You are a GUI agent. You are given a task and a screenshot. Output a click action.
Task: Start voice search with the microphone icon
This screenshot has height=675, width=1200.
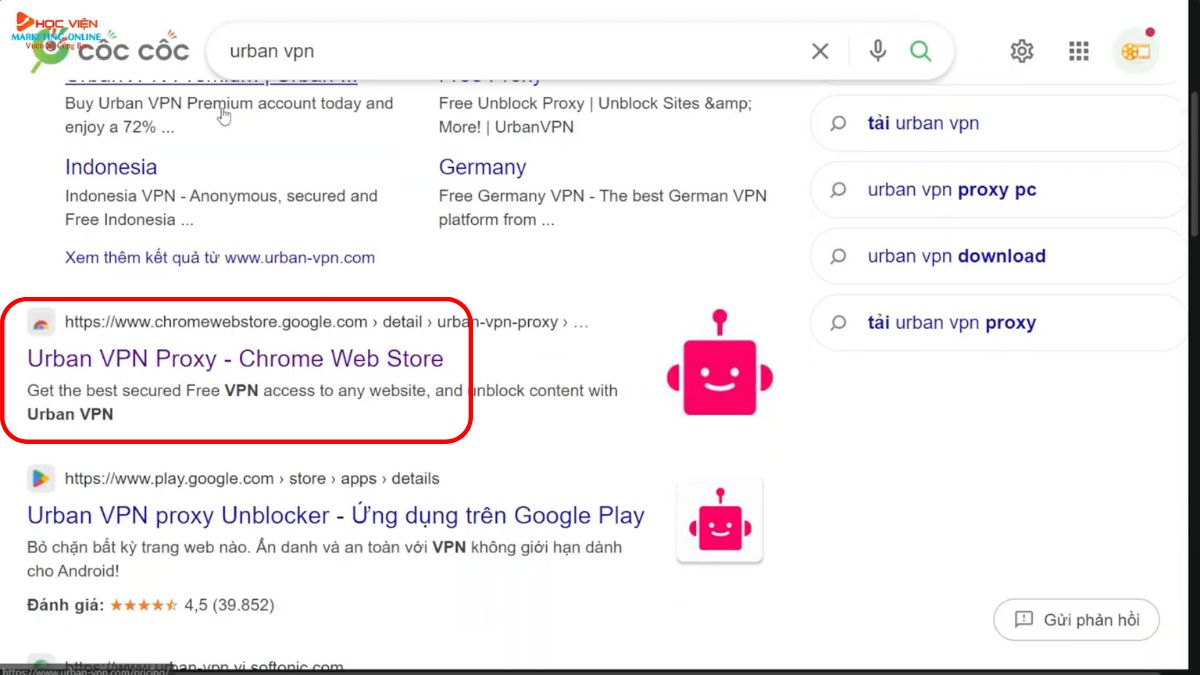tap(878, 51)
